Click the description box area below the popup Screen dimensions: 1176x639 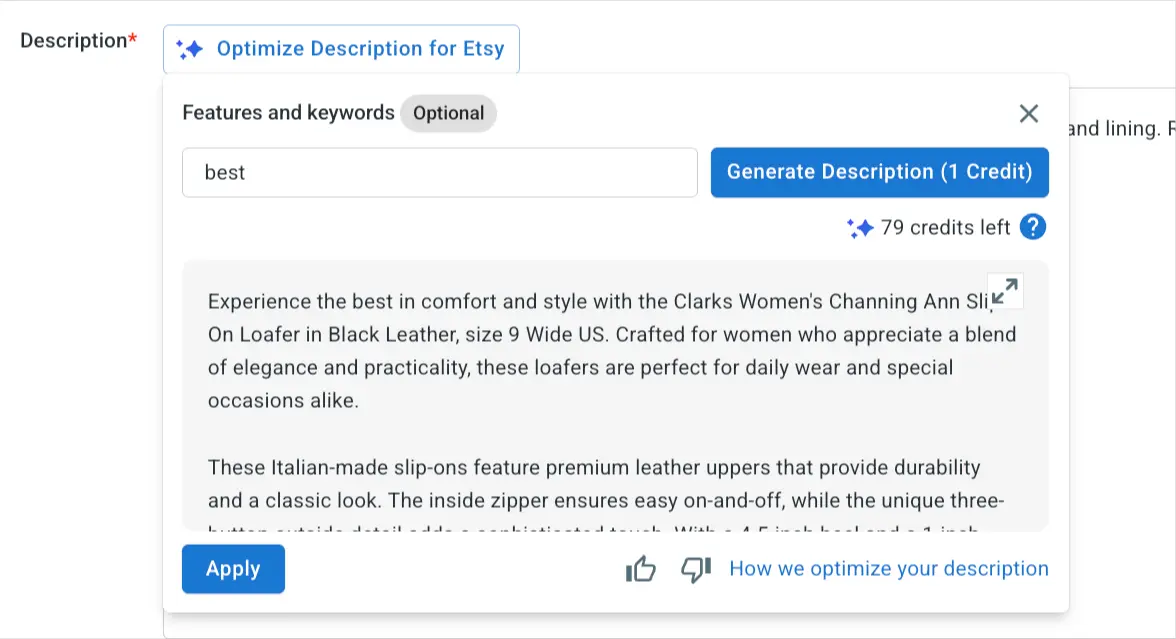(x=600, y=627)
